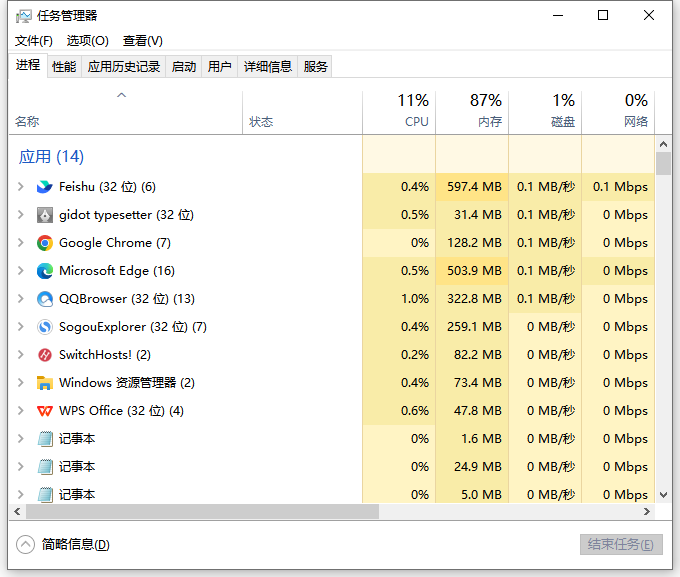Expand the Google Chrome process group
680x577 pixels.
(20, 243)
